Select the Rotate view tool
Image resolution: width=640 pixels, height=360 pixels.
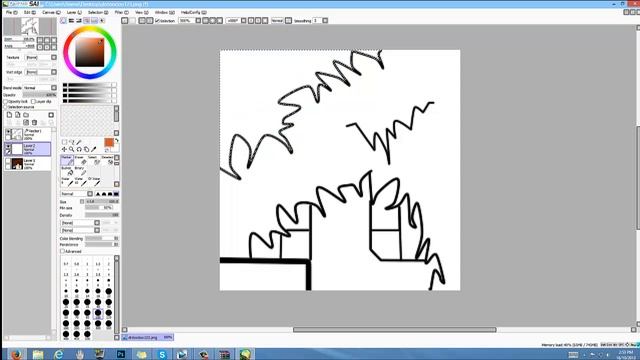click(79, 149)
